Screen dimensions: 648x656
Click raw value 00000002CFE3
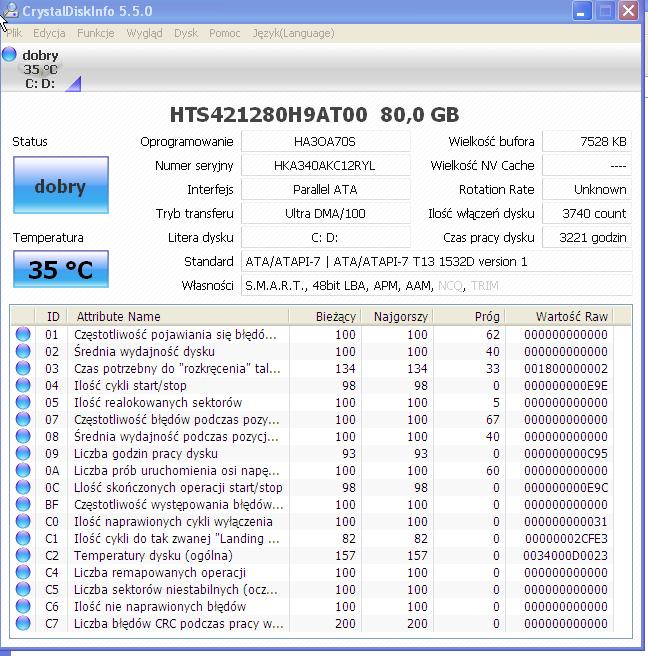(x=566, y=538)
